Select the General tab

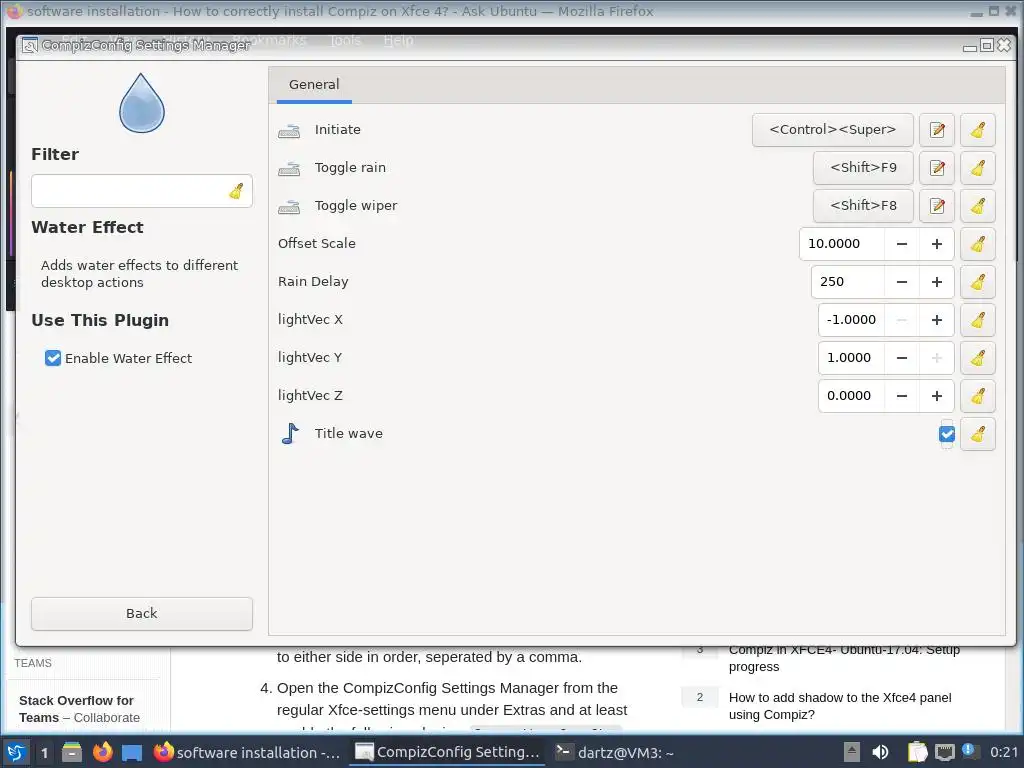tap(314, 85)
